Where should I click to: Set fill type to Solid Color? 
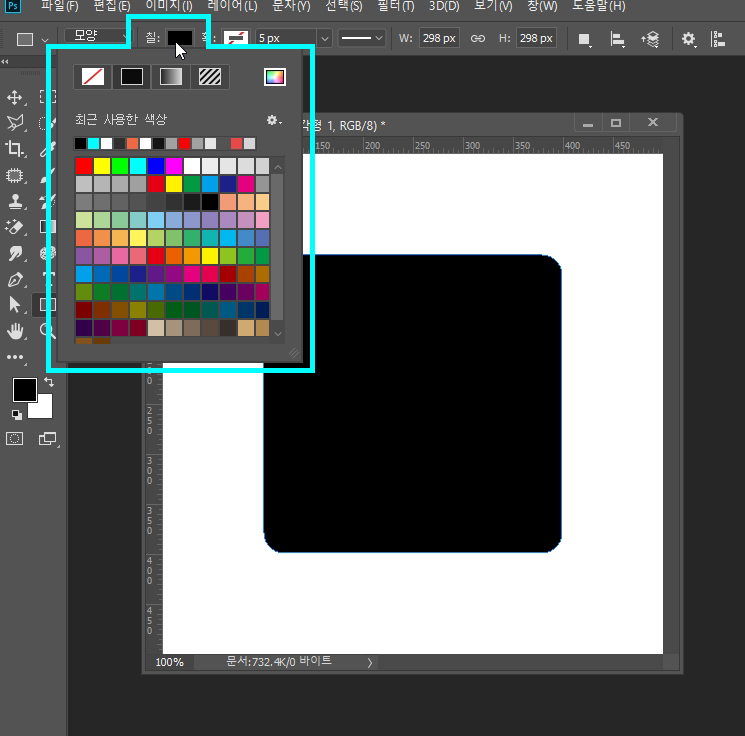coord(132,76)
